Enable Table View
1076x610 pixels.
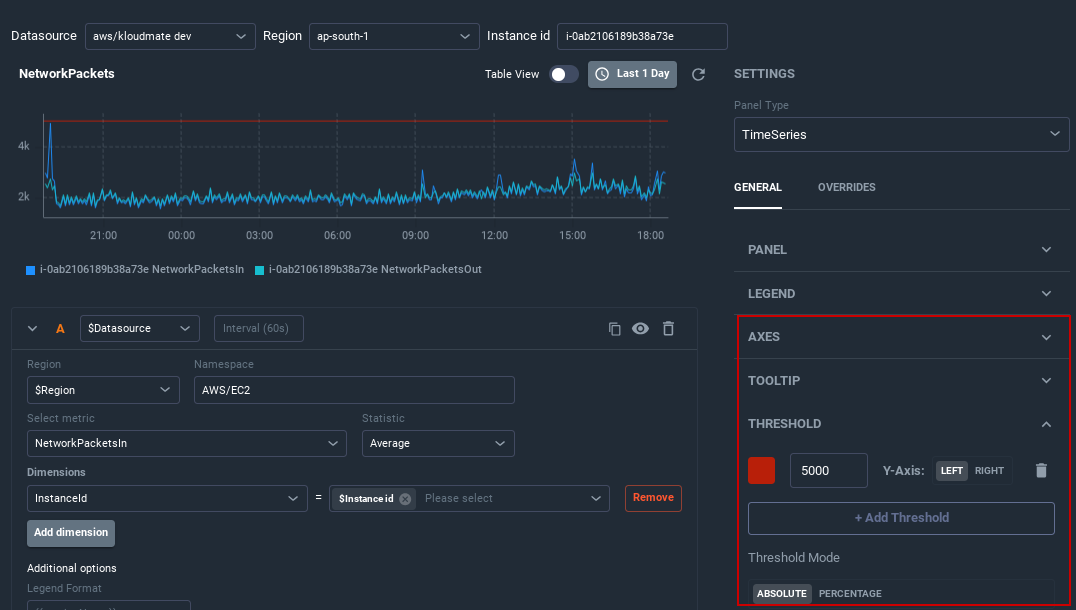point(562,73)
